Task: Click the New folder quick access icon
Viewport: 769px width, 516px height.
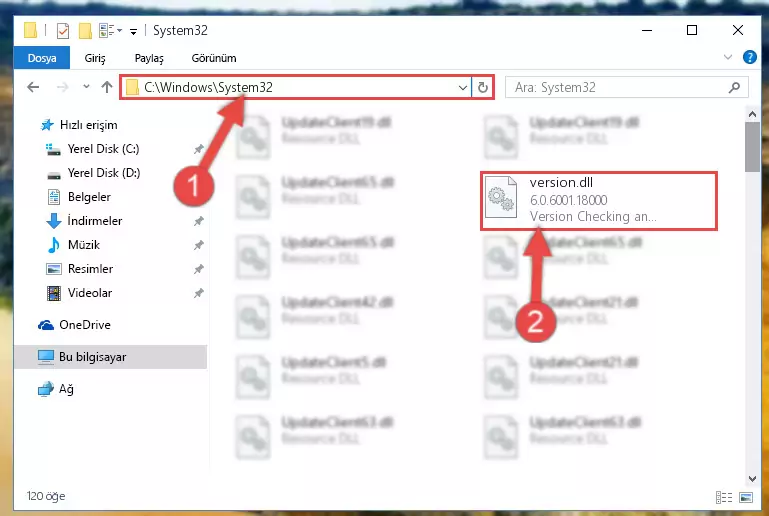Action: (x=85, y=31)
